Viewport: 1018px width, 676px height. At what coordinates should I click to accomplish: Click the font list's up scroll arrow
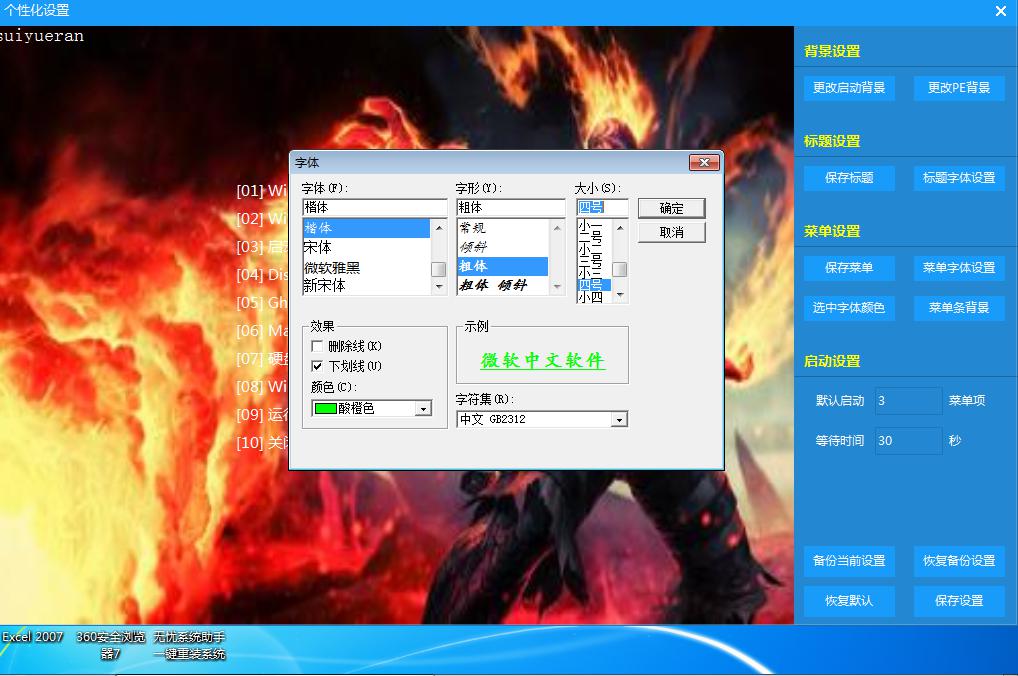[x=439, y=228]
